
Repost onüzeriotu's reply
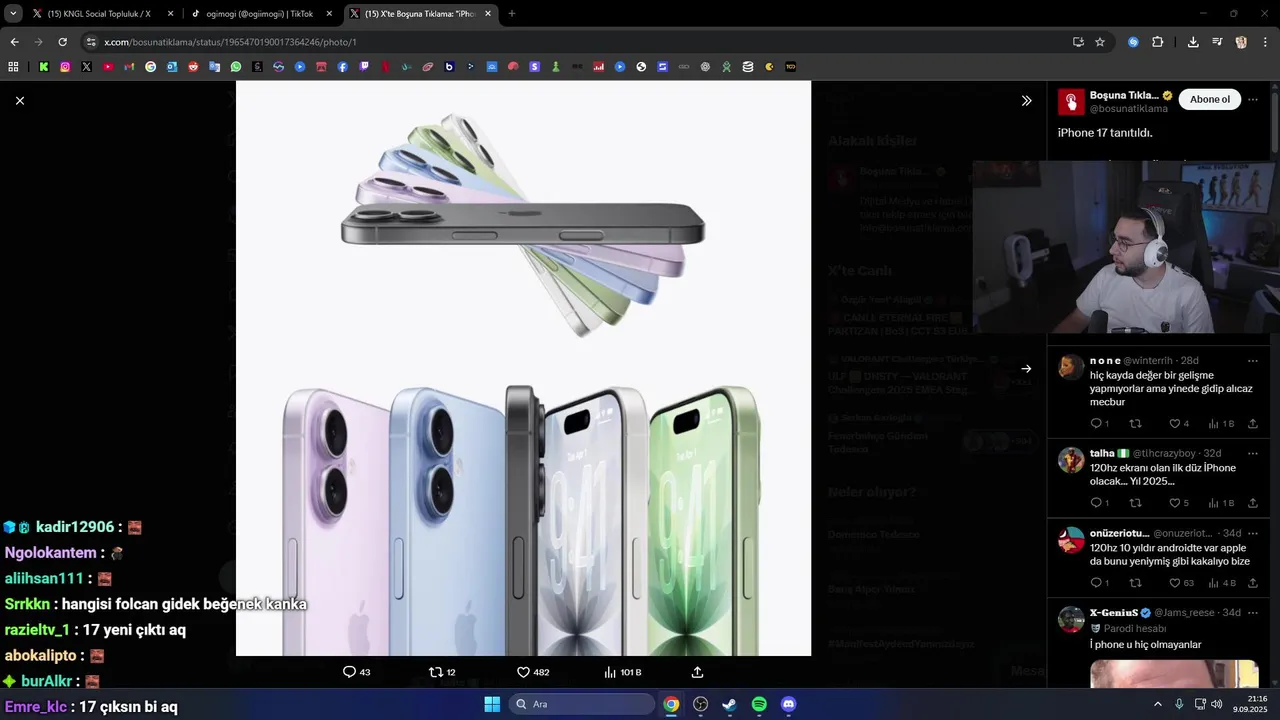coord(1135,583)
